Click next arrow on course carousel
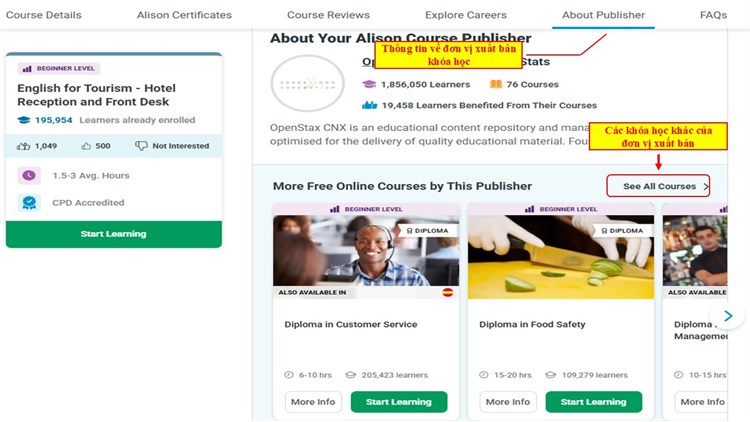 click(728, 316)
